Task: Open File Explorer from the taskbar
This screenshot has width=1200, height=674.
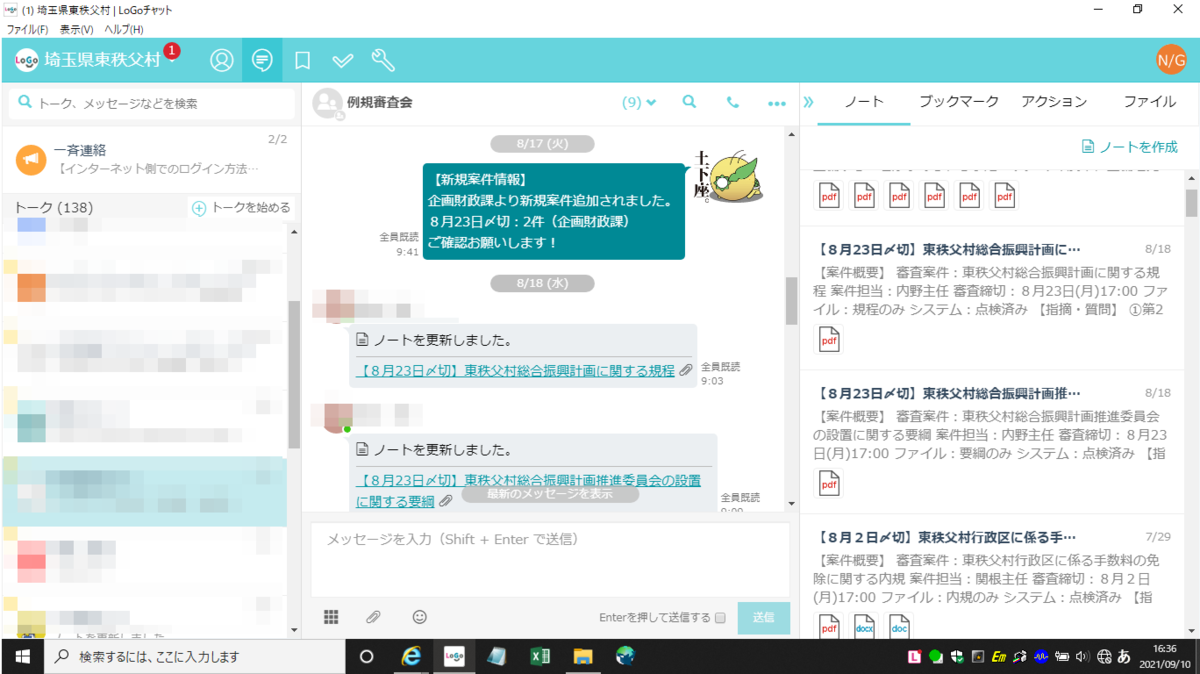Action: click(583, 656)
